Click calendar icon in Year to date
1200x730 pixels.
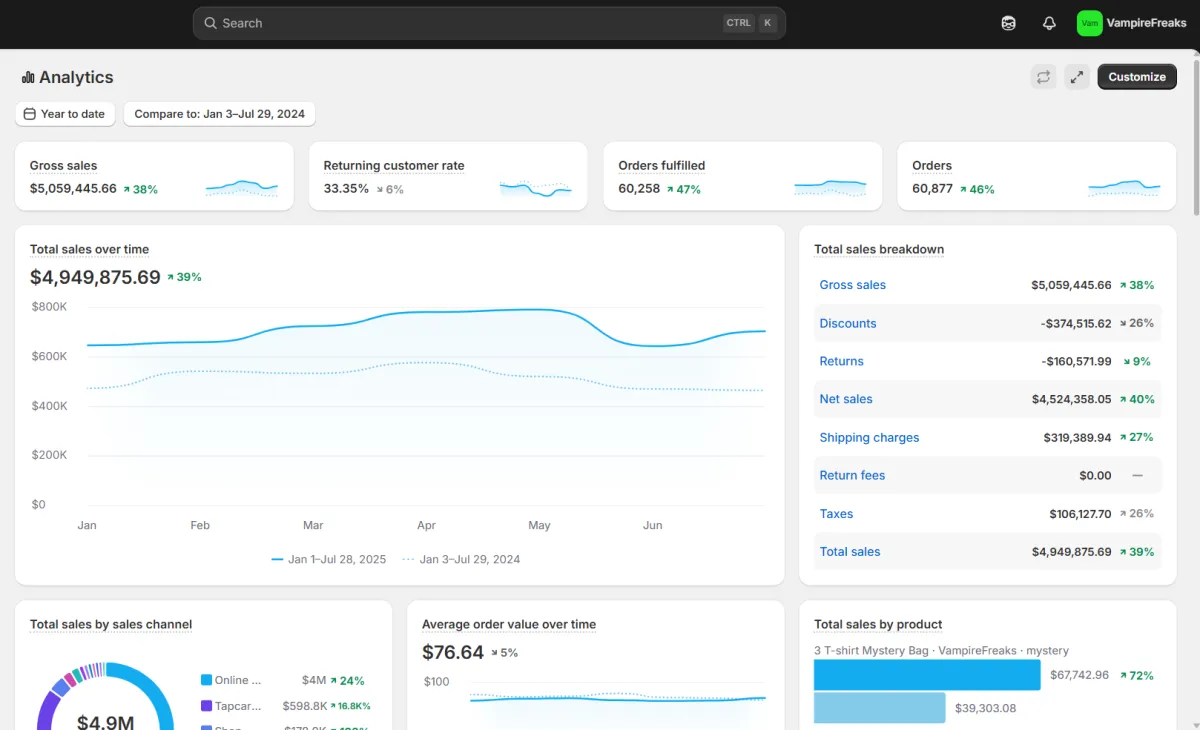pos(30,114)
